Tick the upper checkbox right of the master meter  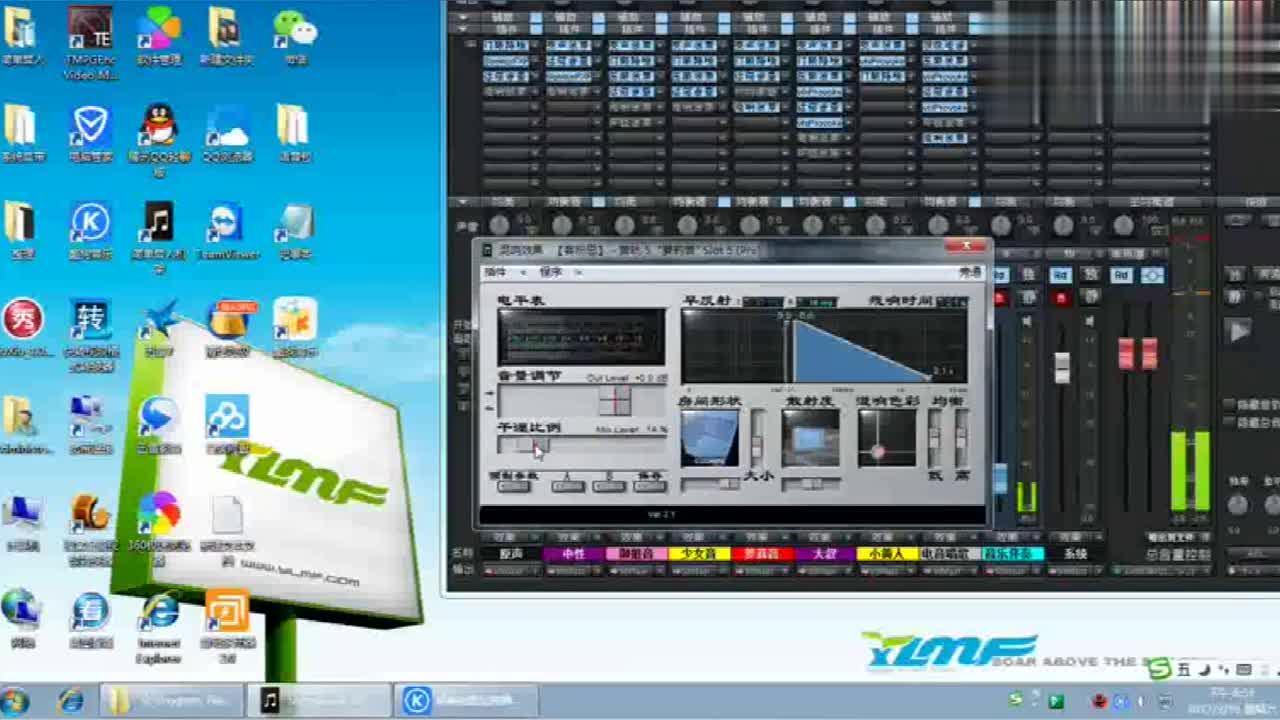click(1229, 404)
